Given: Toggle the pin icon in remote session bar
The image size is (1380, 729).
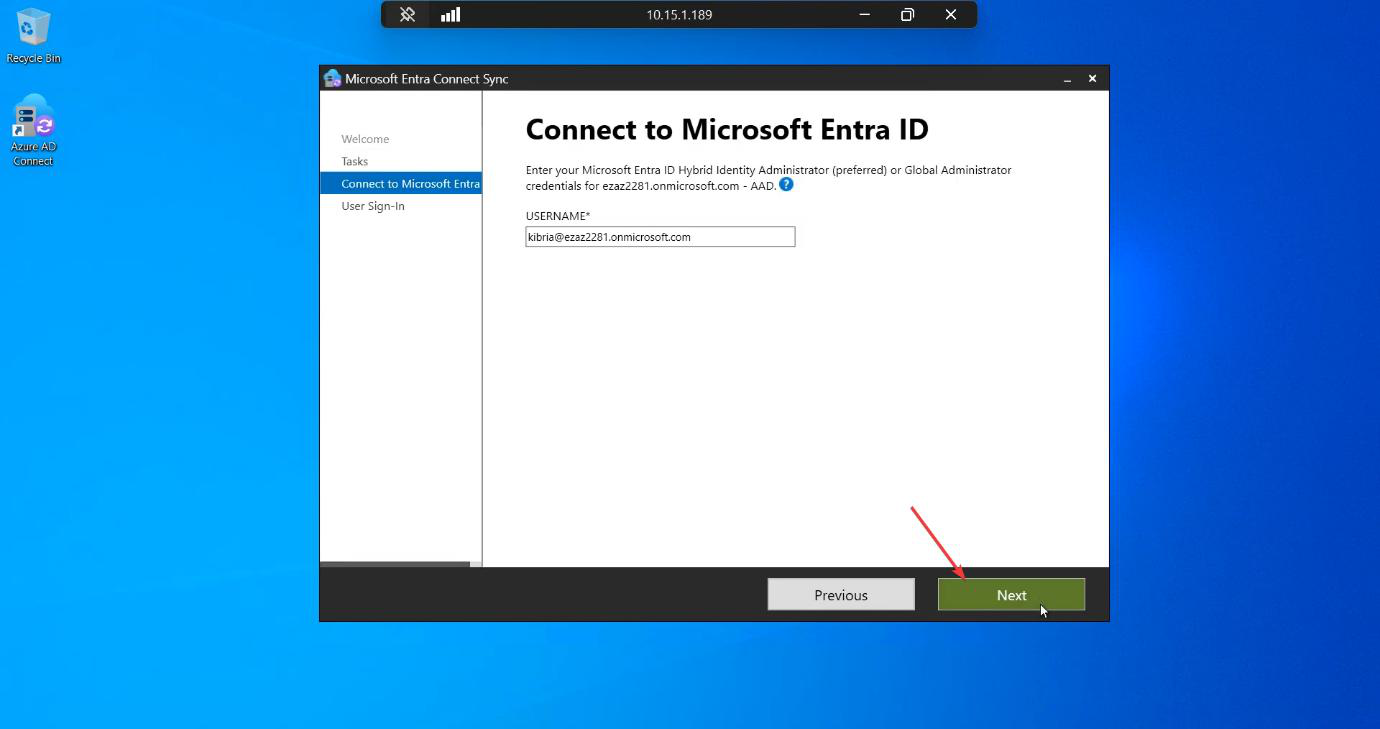Looking at the screenshot, I should [x=407, y=15].
